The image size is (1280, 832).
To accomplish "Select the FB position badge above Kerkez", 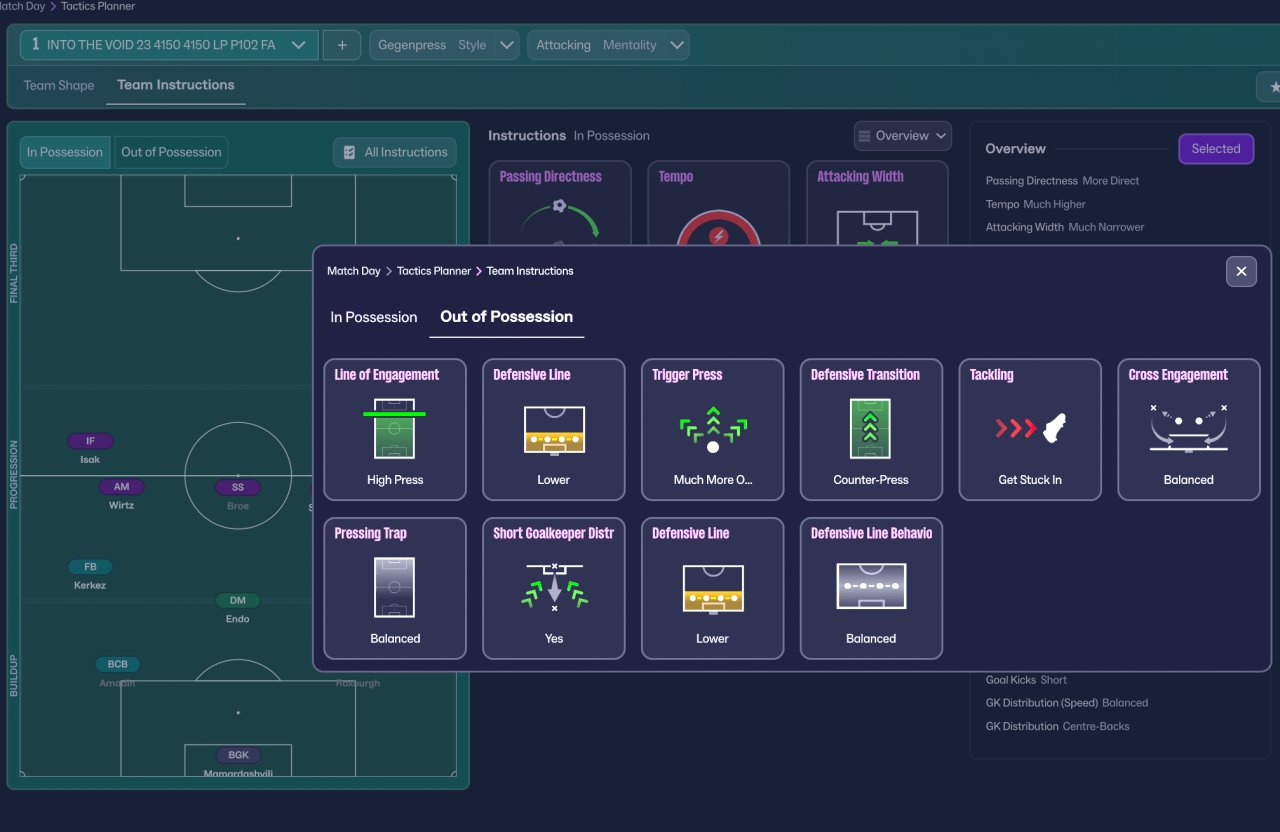I will (91, 567).
